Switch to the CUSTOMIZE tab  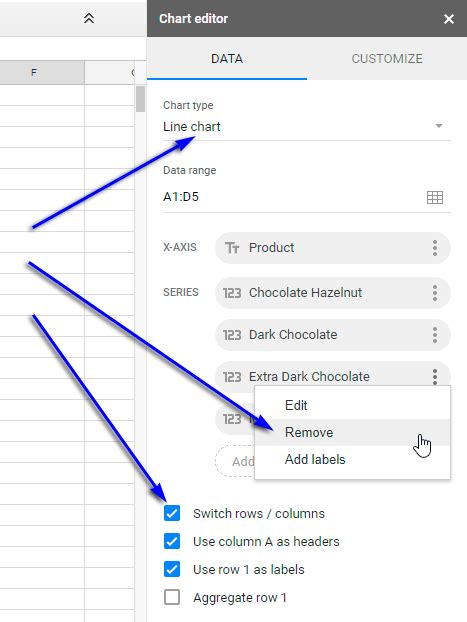(387, 59)
